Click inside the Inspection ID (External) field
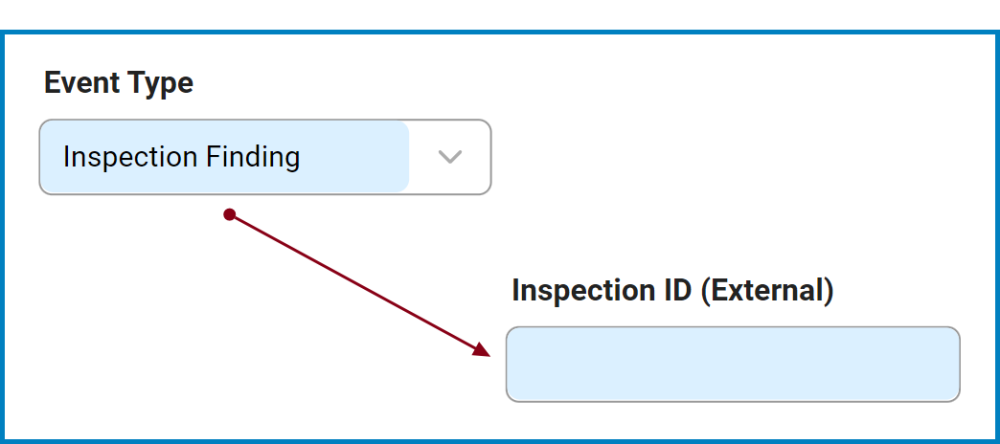 coord(732,364)
